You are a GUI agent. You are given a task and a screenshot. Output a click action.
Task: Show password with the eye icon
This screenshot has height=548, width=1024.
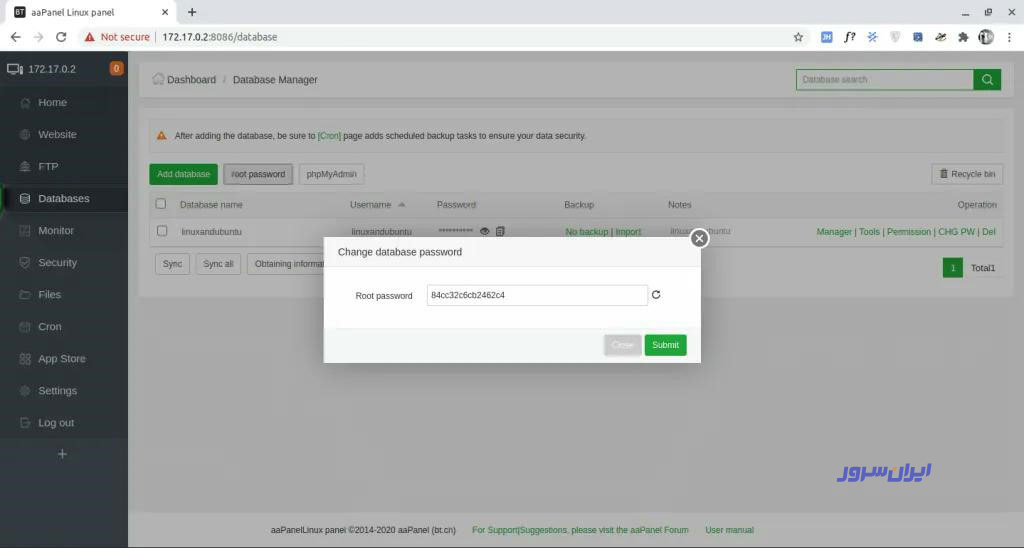pyautogui.click(x=485, y=232)
